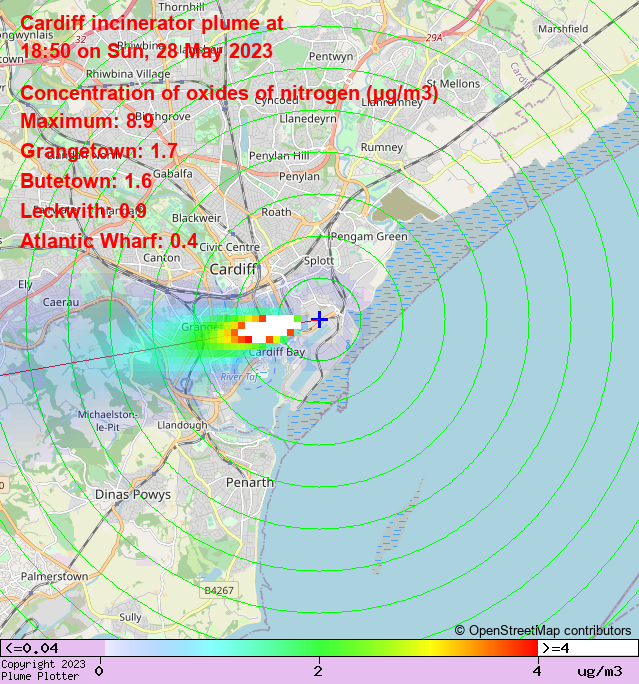Click the '0' tick on the scale

(99, 670)
